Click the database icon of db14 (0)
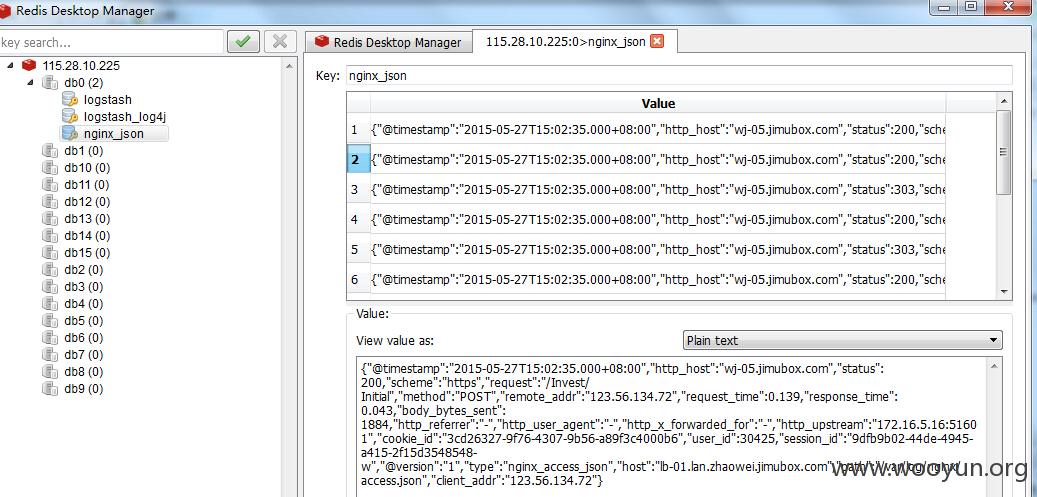The width and height of the screenshot is (1037, 497). click(50, 236)
